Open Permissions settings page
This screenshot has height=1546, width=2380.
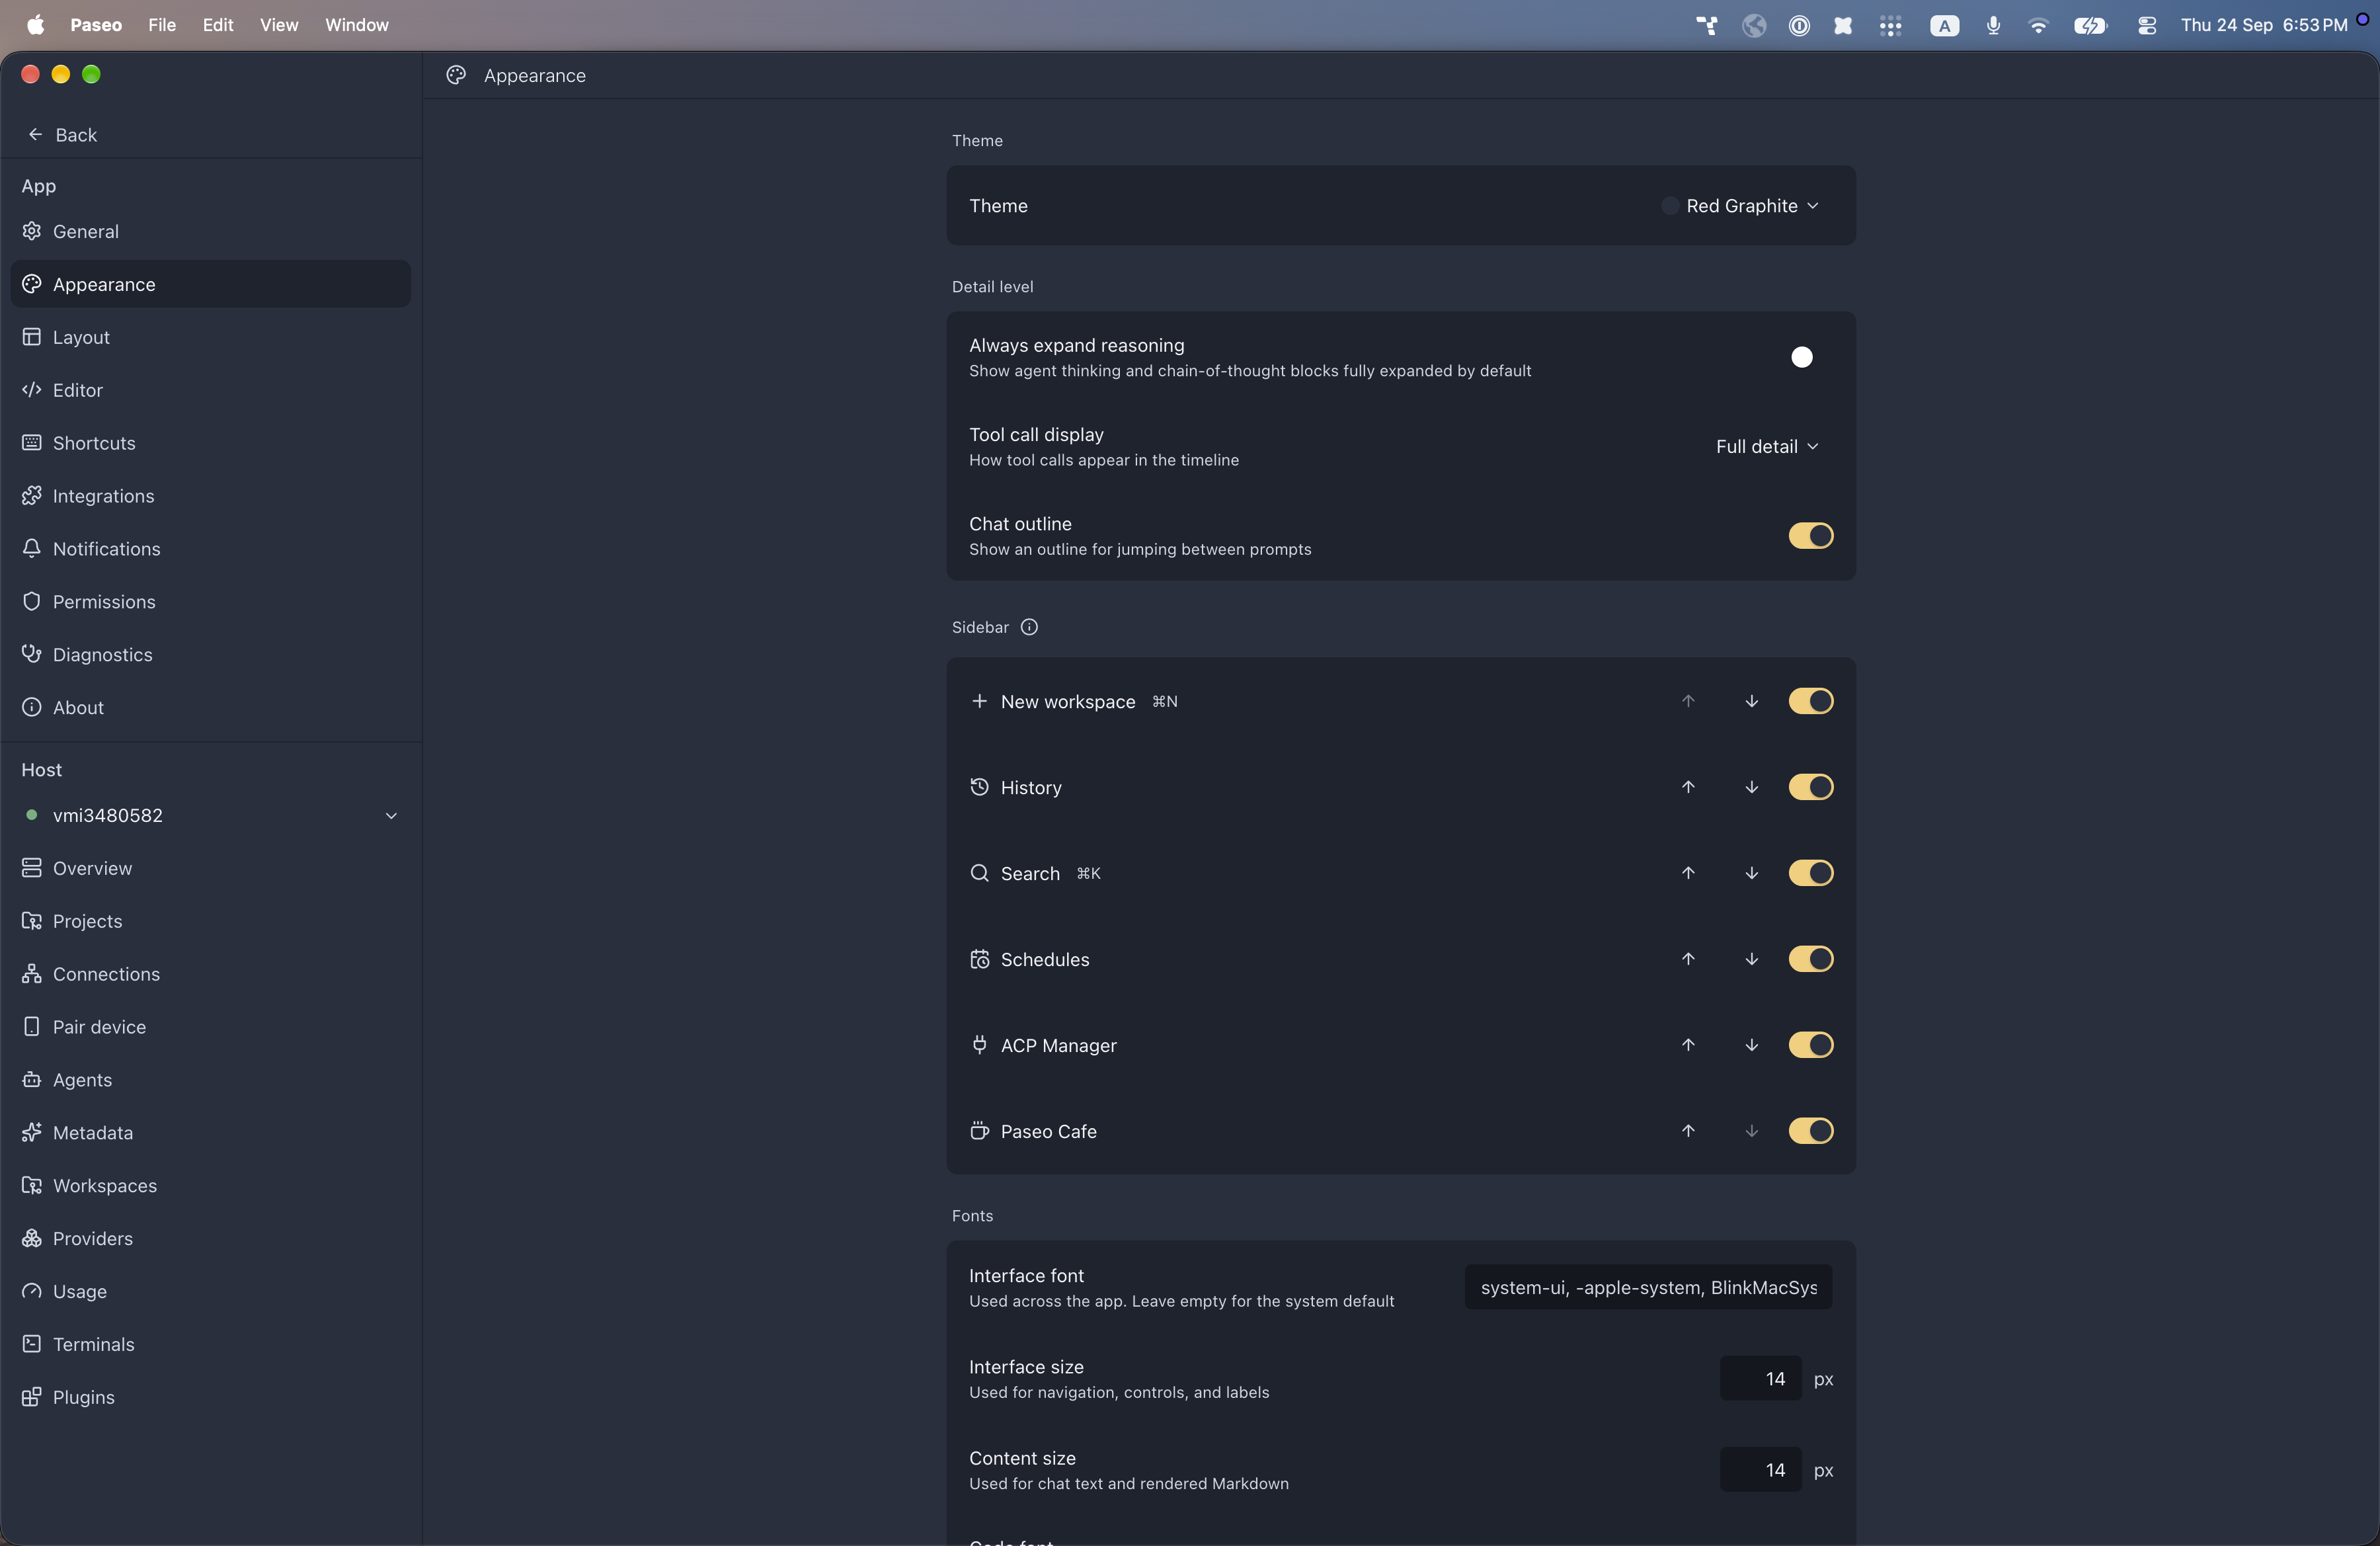pos(210,602)
